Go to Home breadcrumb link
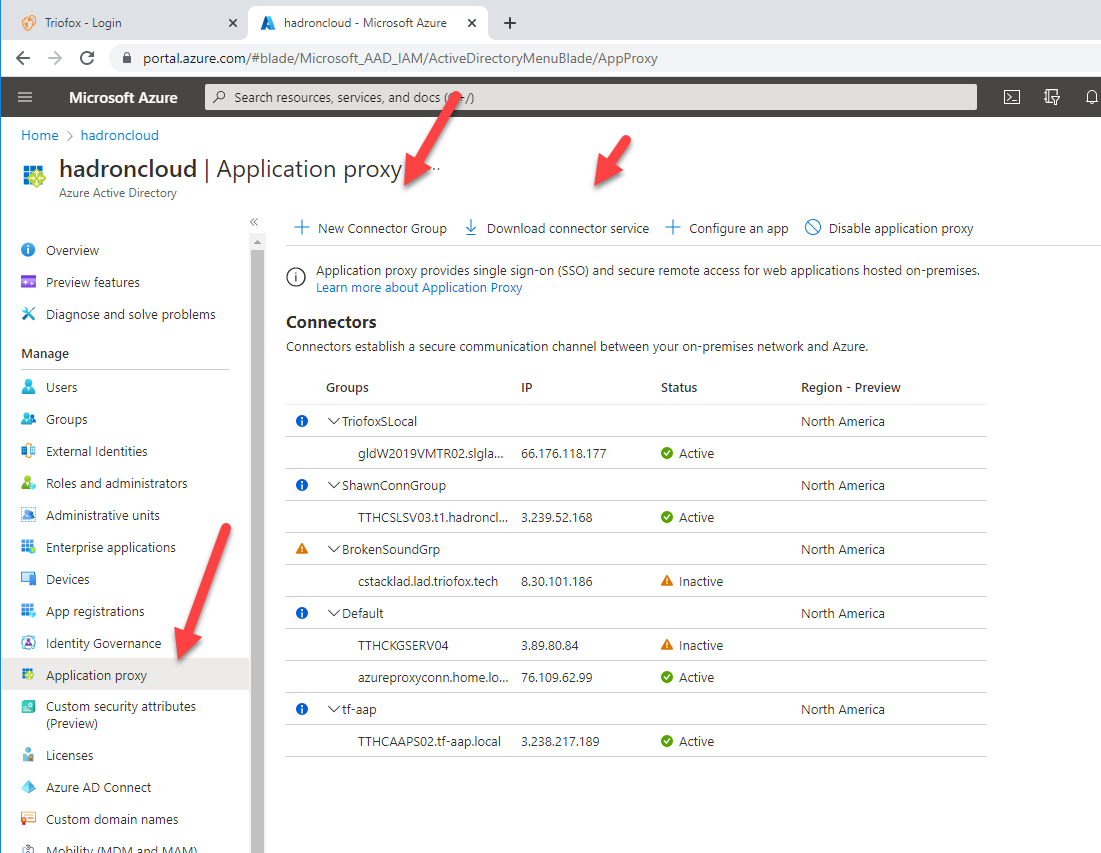Viewport: 1101px width, 853px height. pos(39,135)
